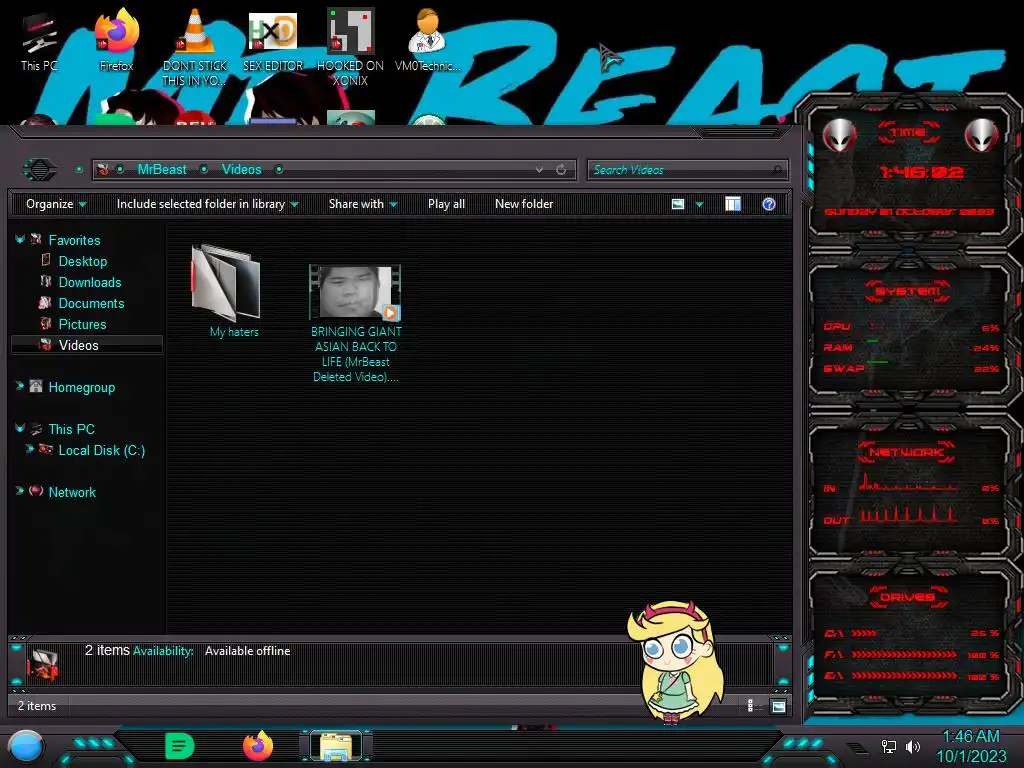Open Explorer help question mark
The width and height of the screenshot is (1024, 768).
pos(769,204)
